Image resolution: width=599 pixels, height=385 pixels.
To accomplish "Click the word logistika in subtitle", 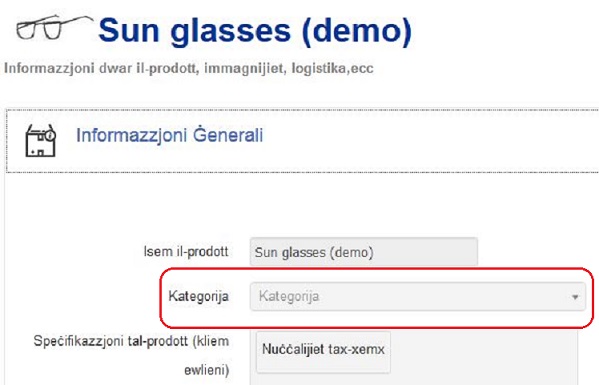I will point(319,68).
